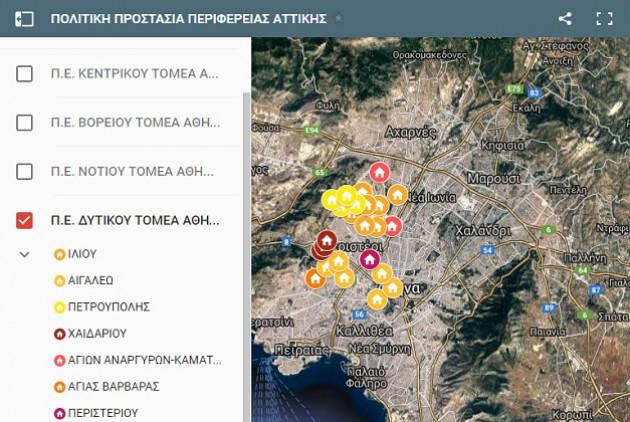Click the share map icon
Screen dimensions: 630x422
point(565,18)
